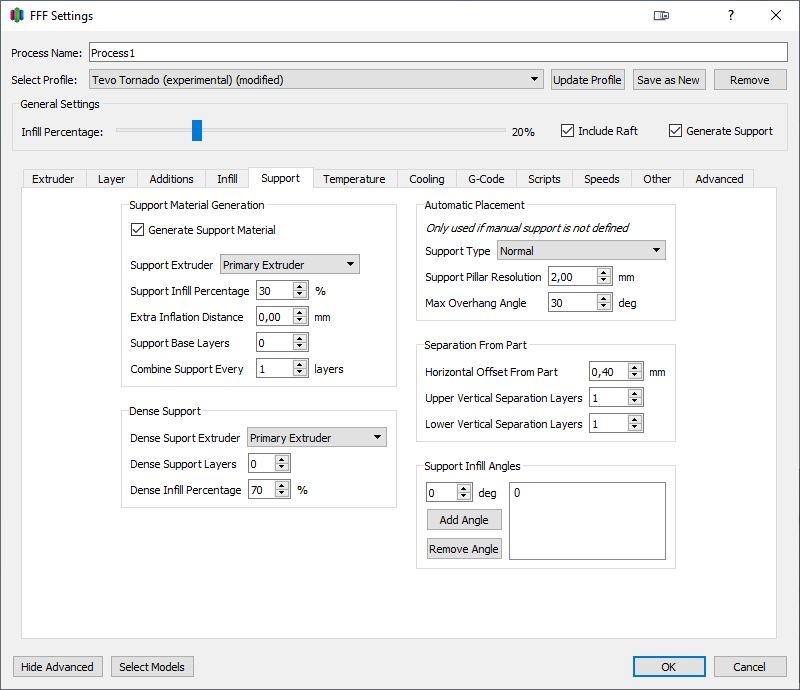Viewport: 800px width, 690px height.
Task: Click the Hide Advanced button
Action: click(x=57, y=667)
